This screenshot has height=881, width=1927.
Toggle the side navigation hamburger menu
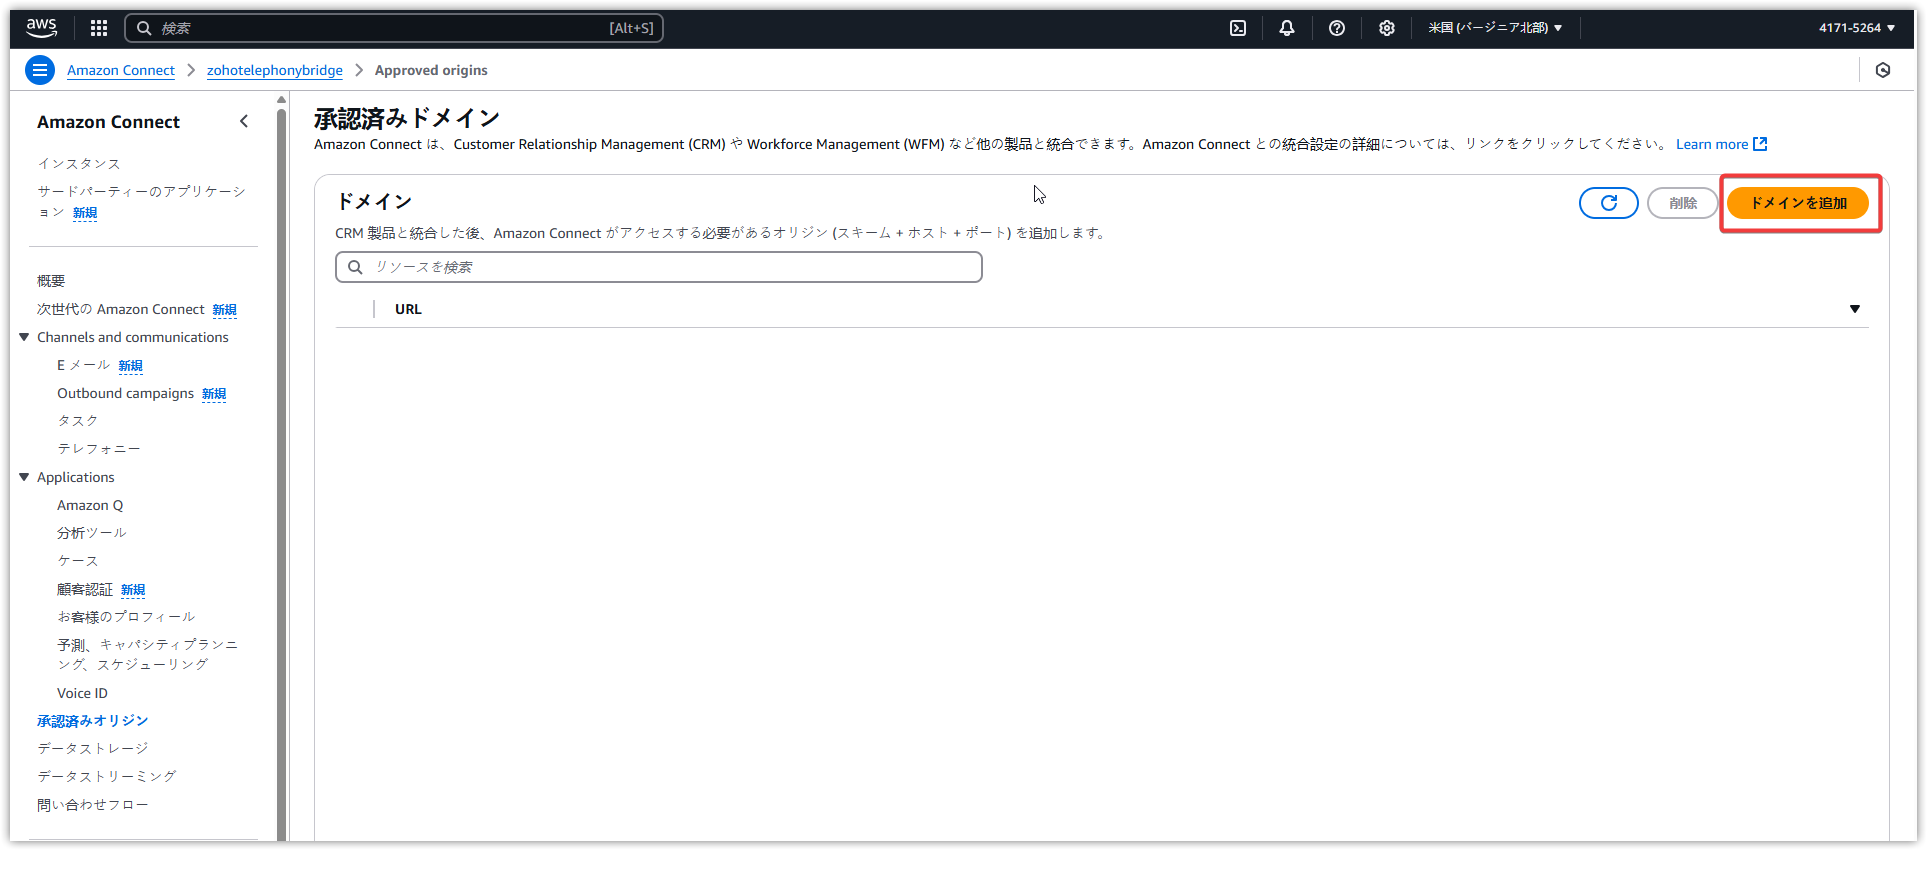point(40,70)
